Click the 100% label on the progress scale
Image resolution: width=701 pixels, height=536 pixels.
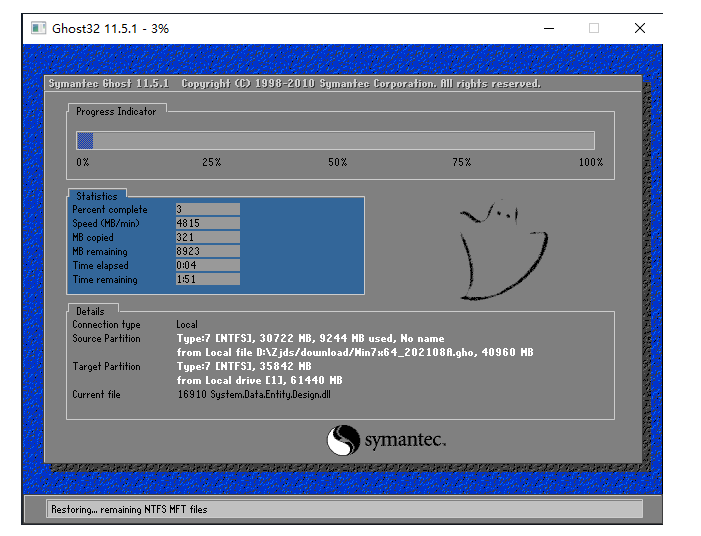click(590, 162)
